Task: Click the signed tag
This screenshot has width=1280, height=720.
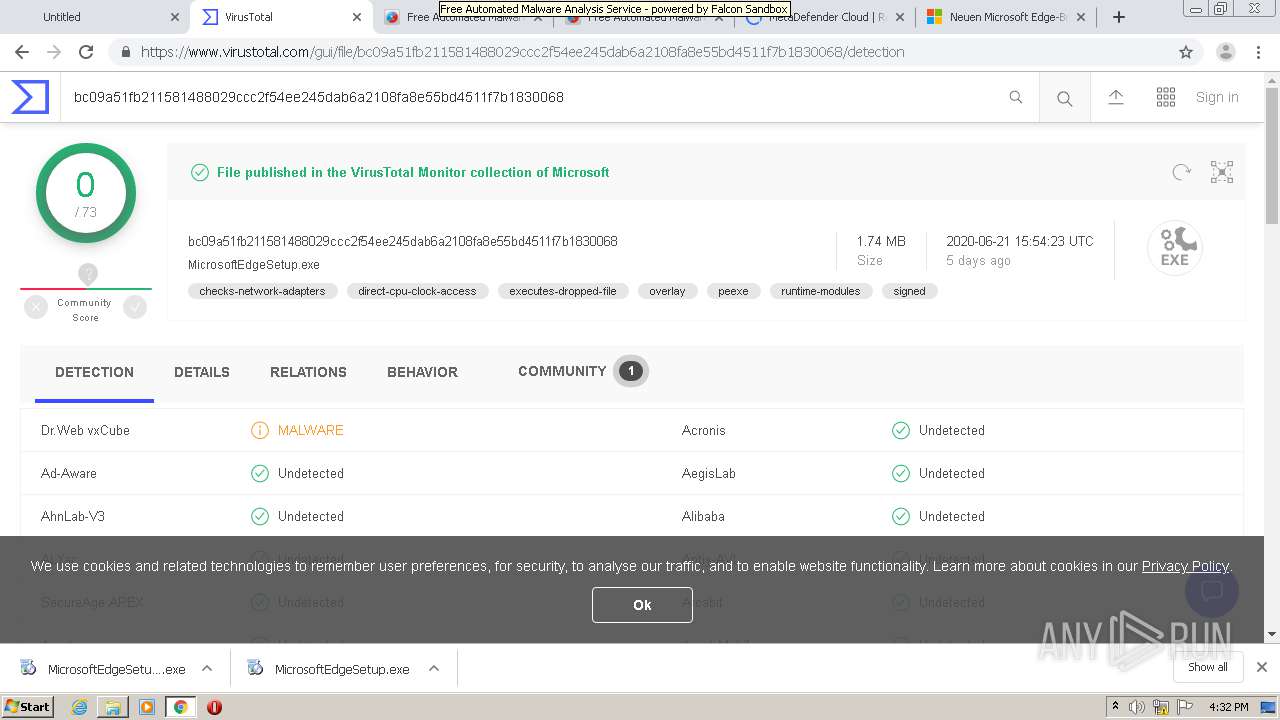Action: 909,291
